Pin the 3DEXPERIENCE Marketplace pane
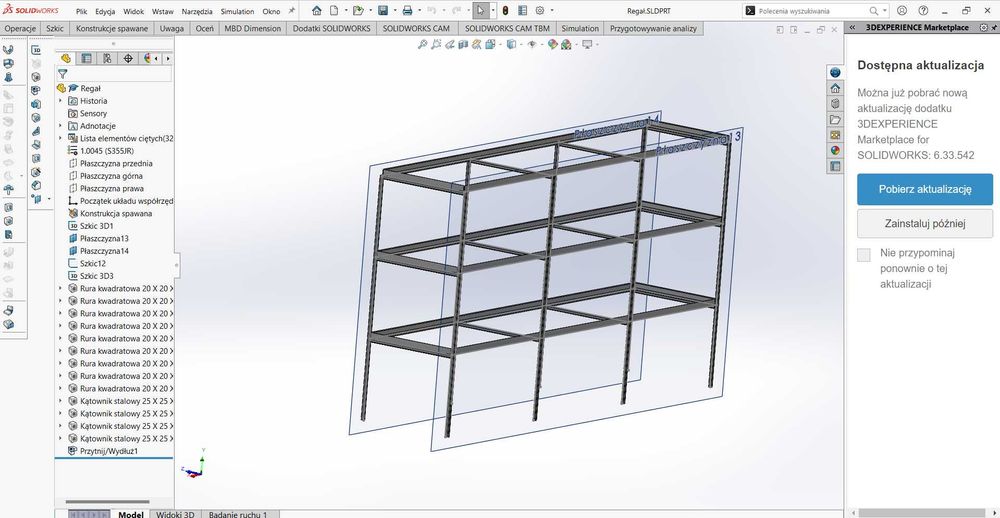The width and height of the screenshot is (1000, 518). (x=994, y=27)
